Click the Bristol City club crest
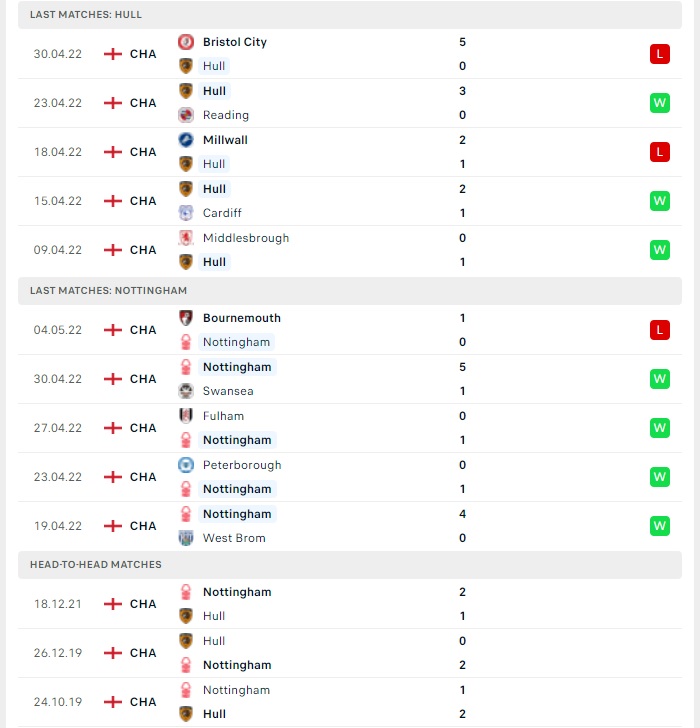This screenshot has width=700, height=728. 186,42
